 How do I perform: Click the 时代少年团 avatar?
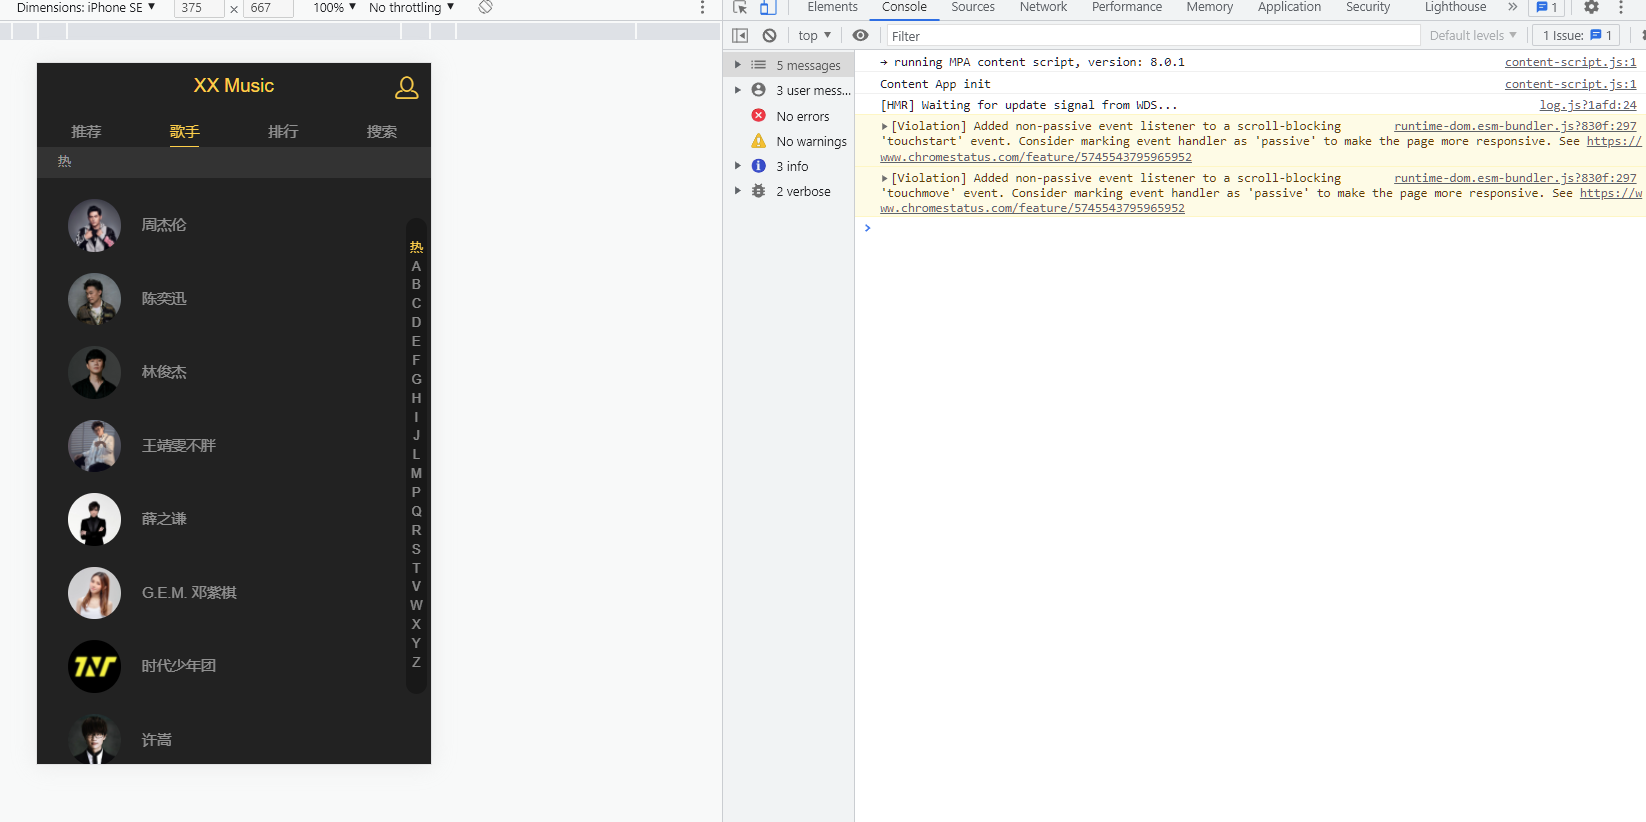(x=94, y=666)
